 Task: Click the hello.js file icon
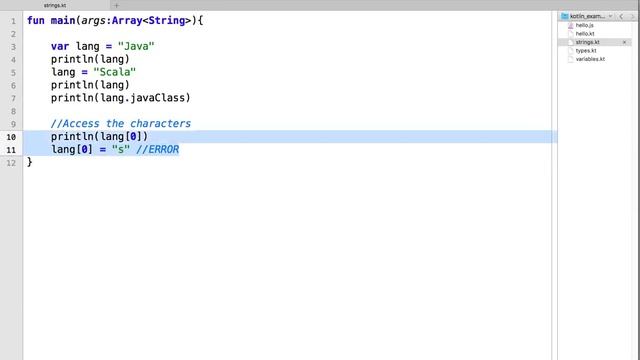(571, 25)
